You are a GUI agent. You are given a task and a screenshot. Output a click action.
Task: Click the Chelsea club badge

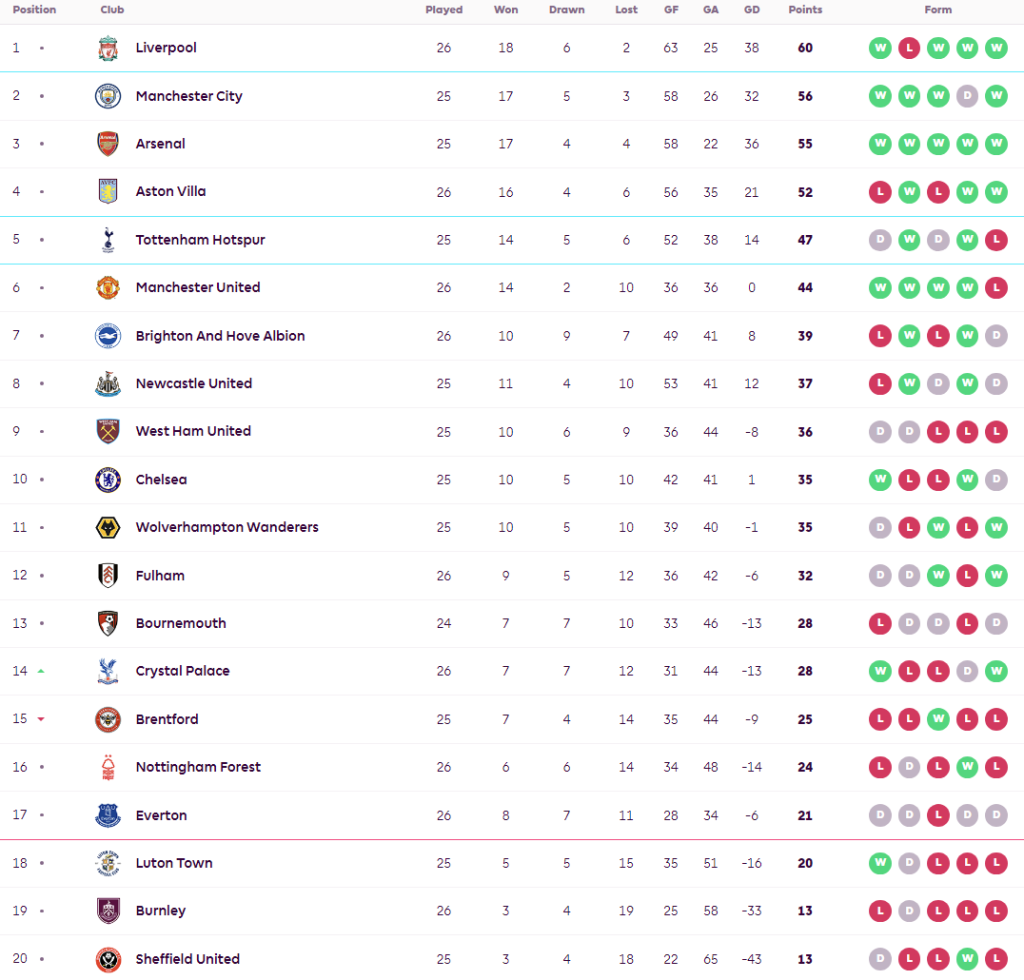point(108,480)
